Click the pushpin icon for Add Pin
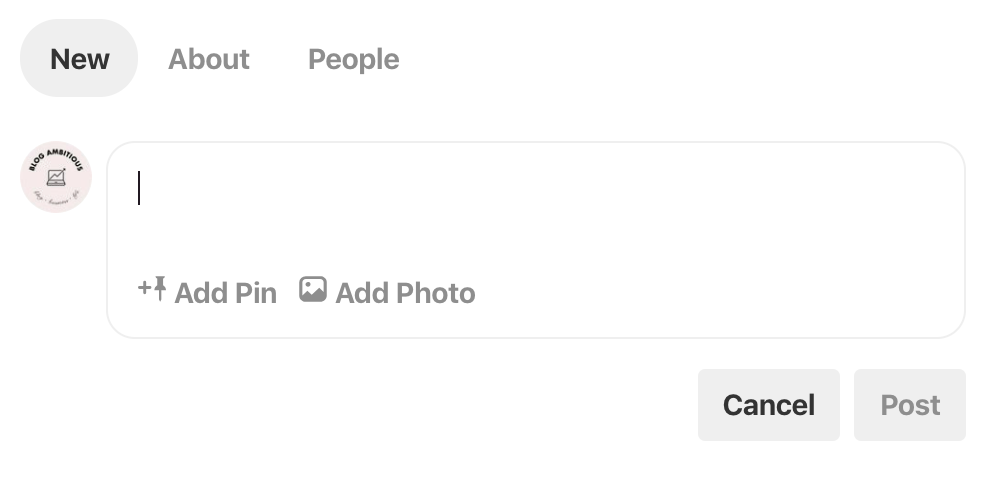The width and height of the screenshot is (992, 490). (159, 288)
